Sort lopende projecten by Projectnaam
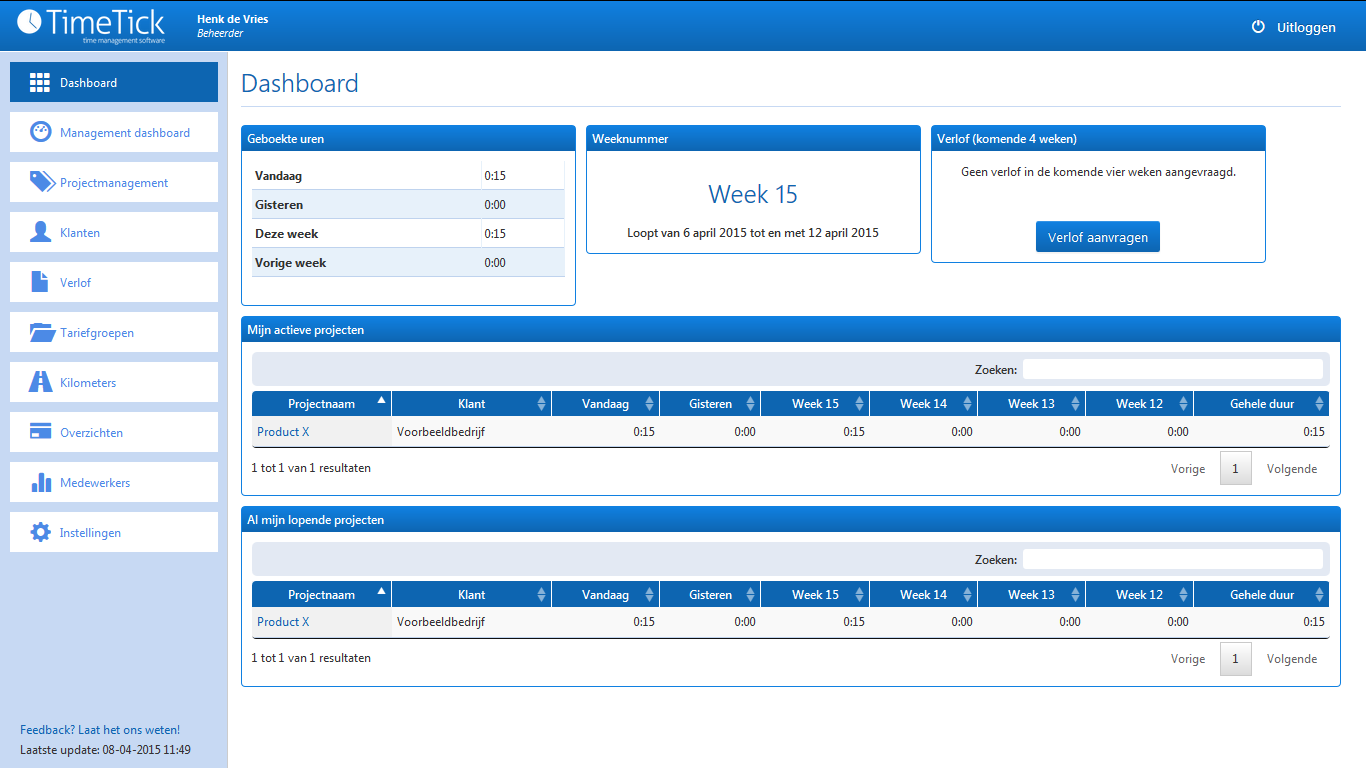Viewport: 1366px width, 768px height. (321, 595)
